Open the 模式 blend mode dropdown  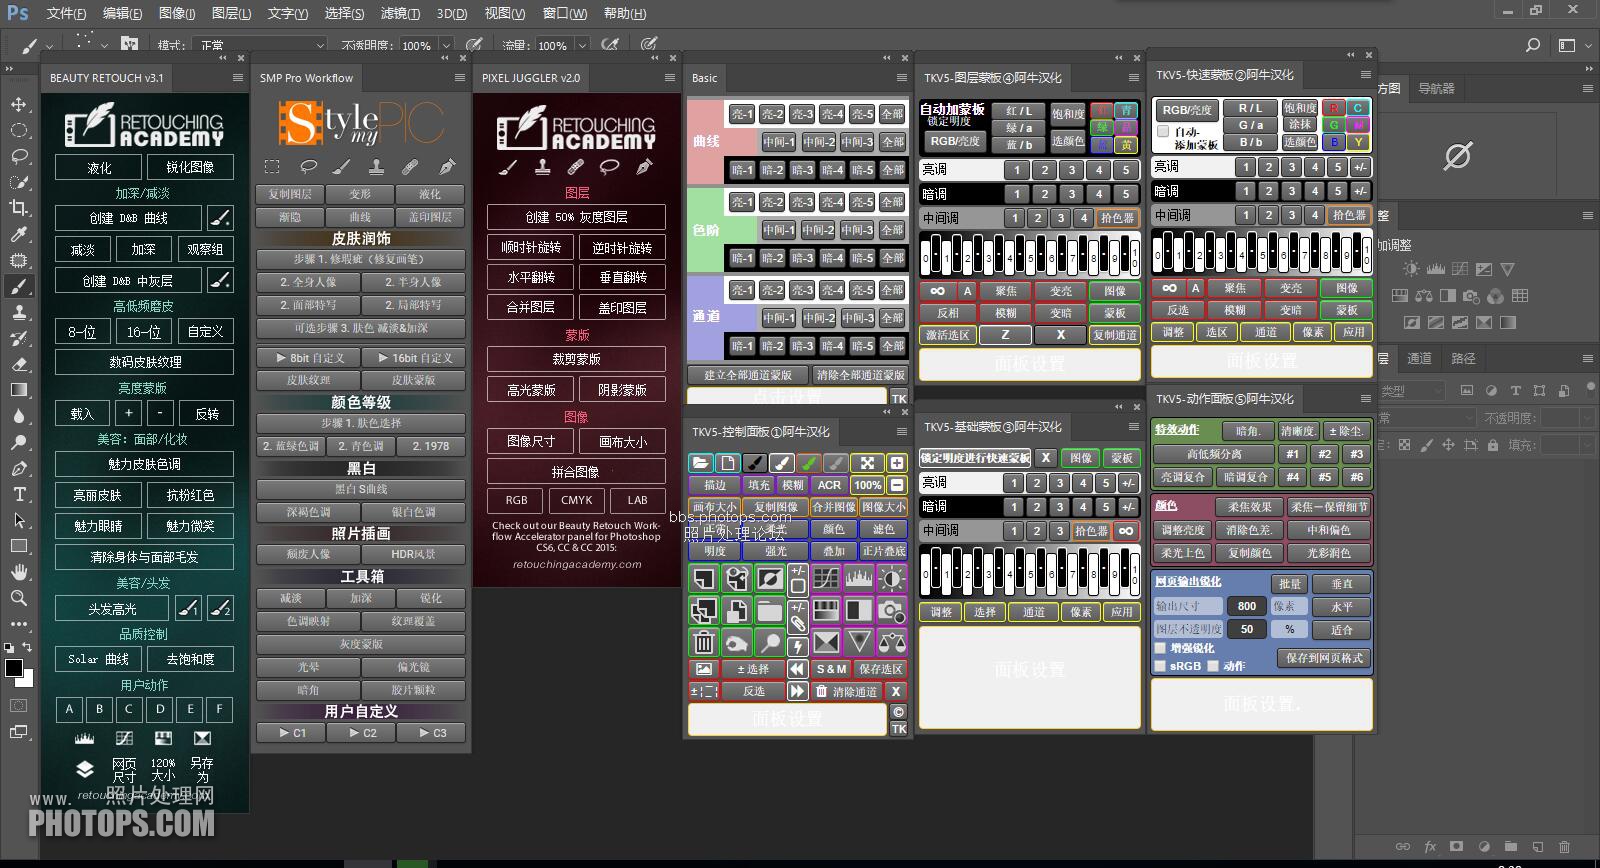pyautogui.click(x=262, y=45)
